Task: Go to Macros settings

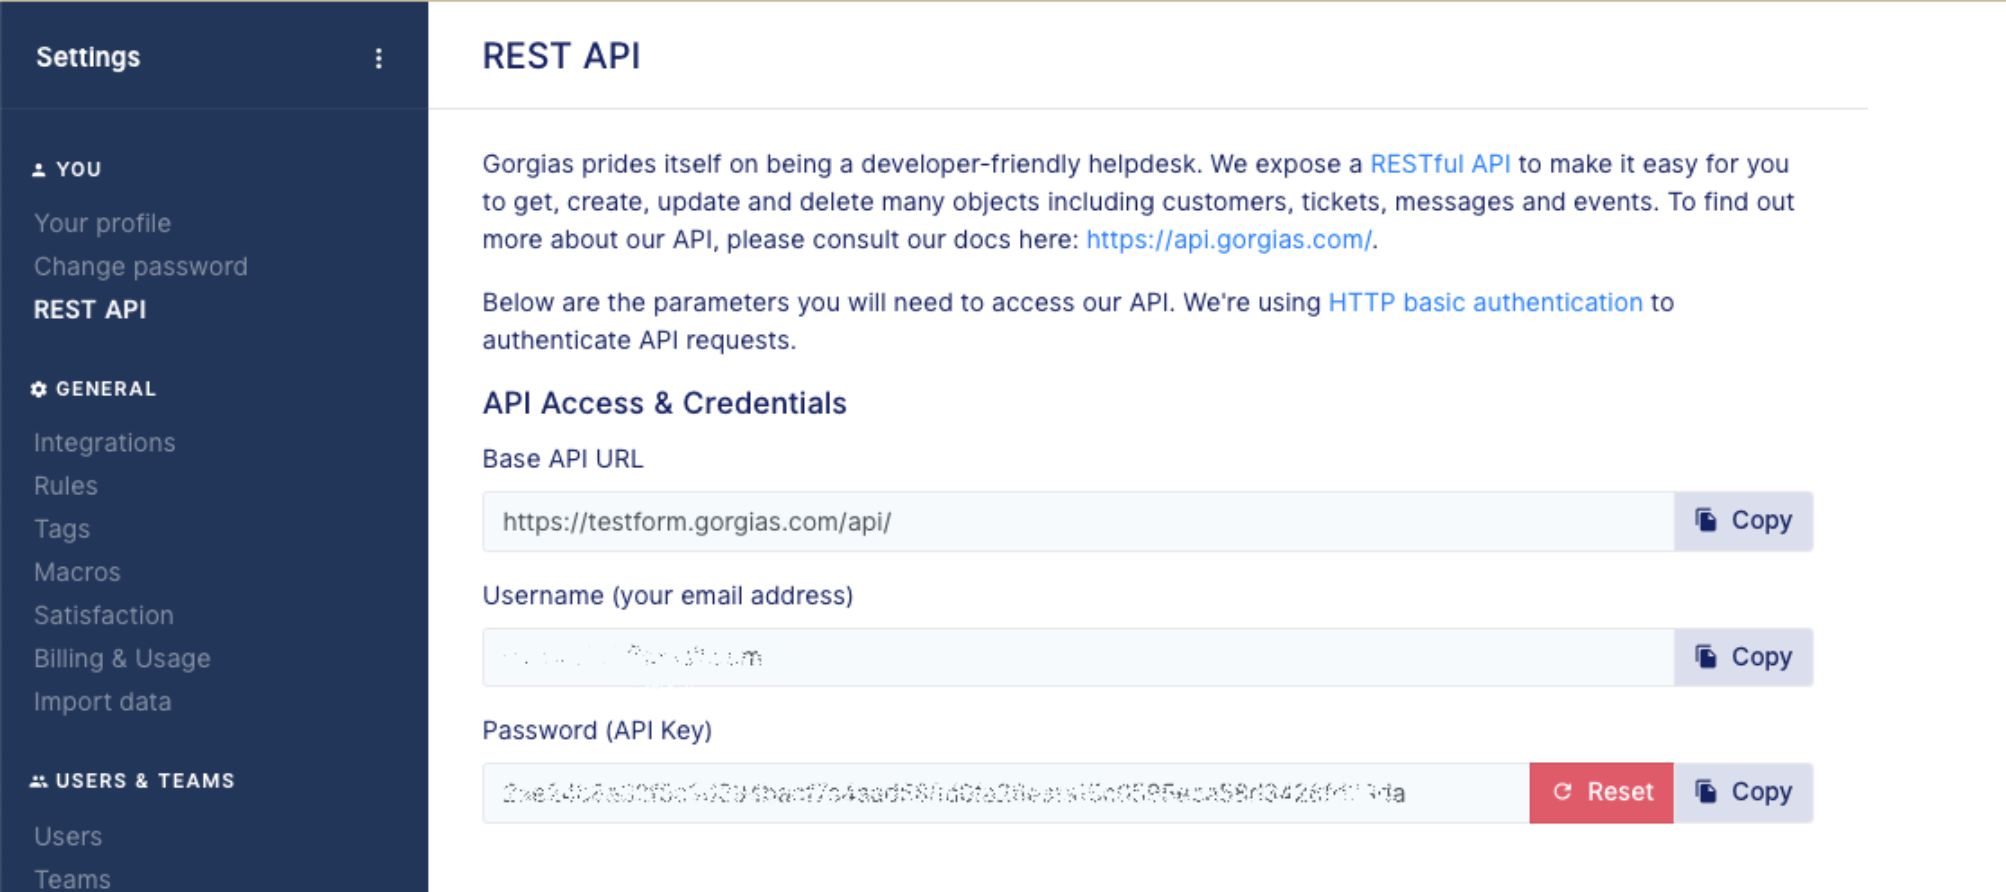Action: [x=77, y=572]
